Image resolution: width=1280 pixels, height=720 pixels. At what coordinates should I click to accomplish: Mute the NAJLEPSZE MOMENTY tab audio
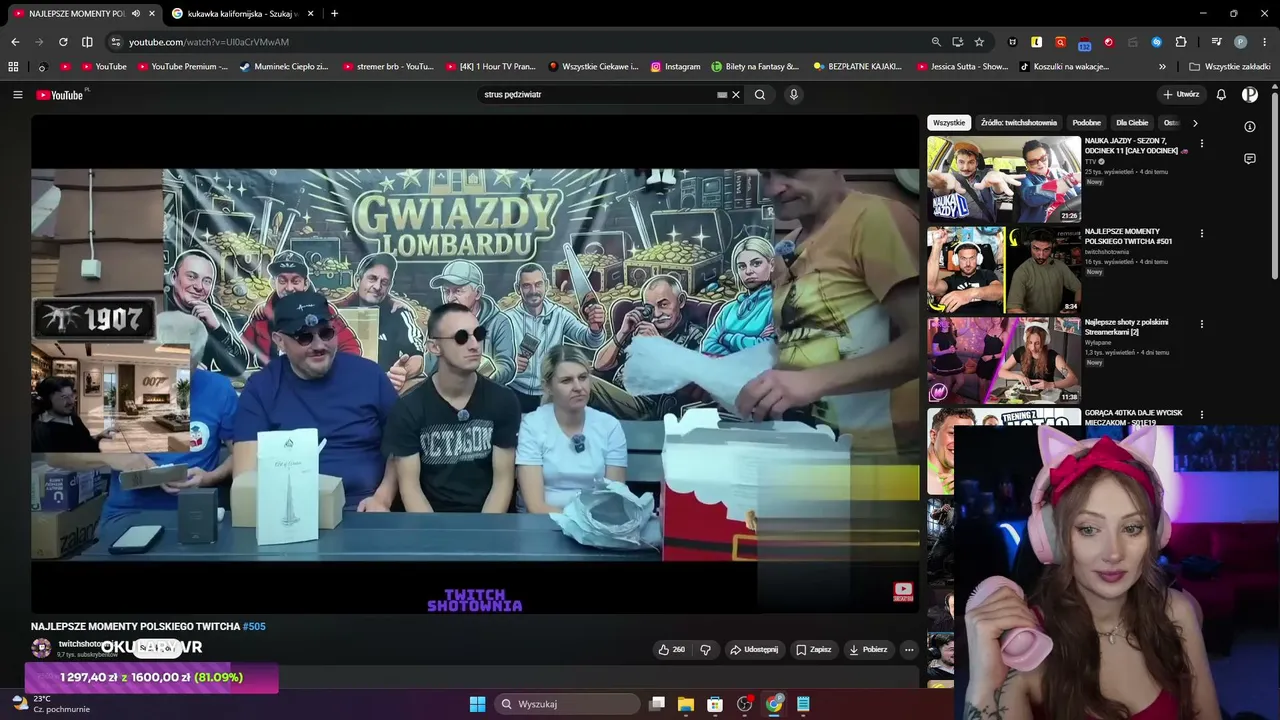click(x=135, y=14)
